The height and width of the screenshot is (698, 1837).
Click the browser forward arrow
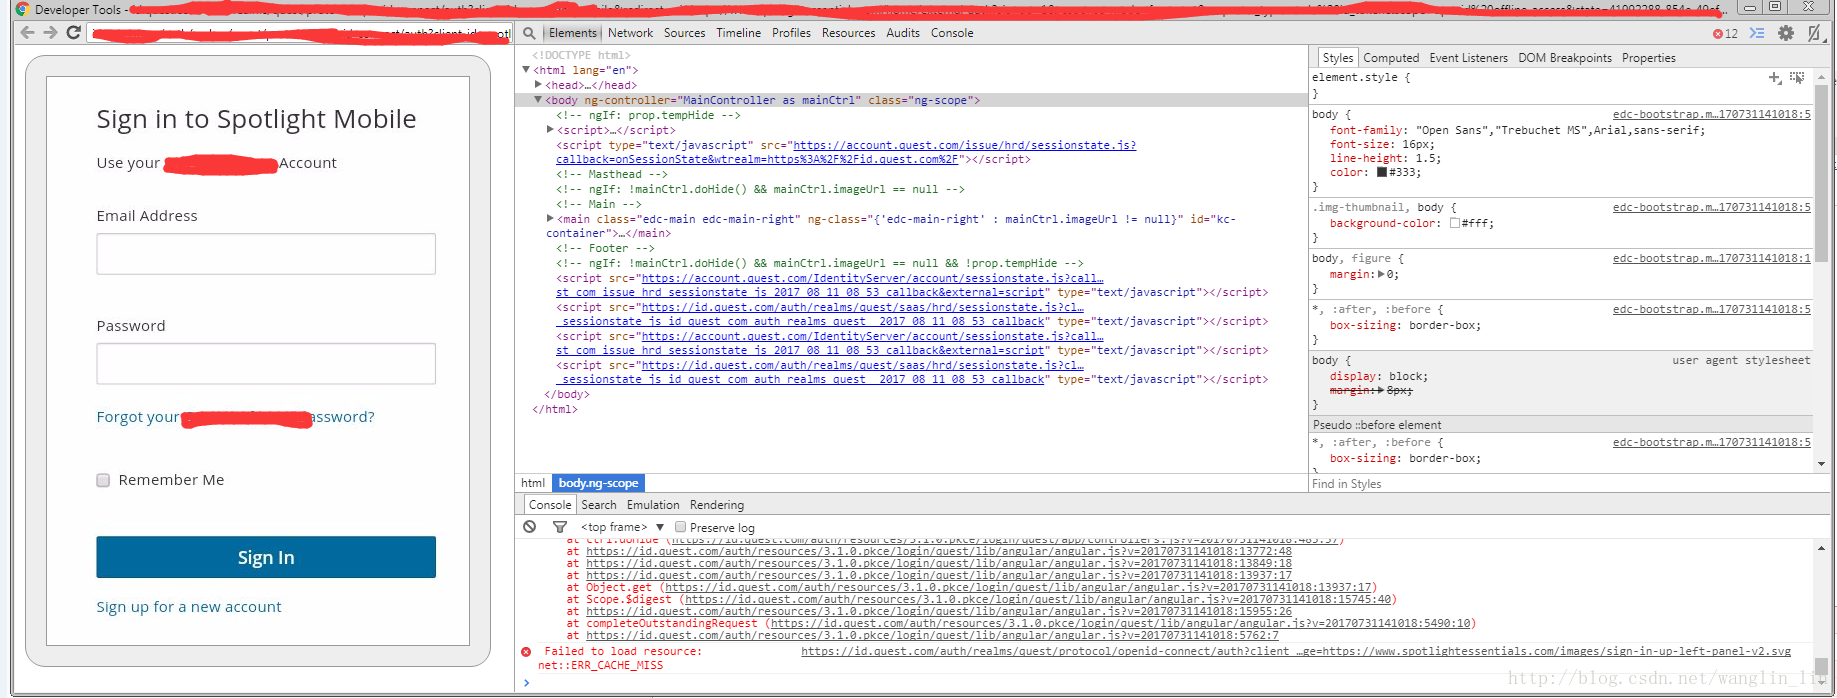[x=50, y=33]
